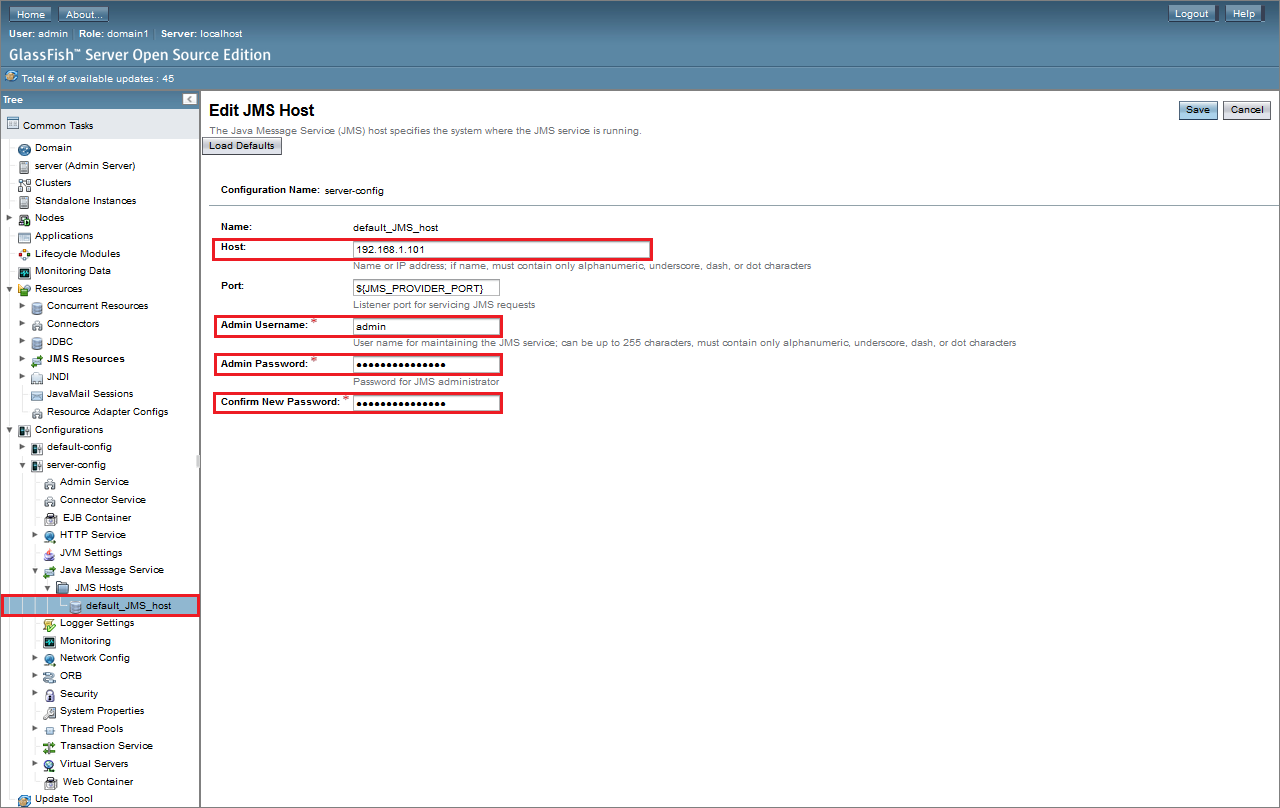Click the Standalone Instances icon

[25, 201]
